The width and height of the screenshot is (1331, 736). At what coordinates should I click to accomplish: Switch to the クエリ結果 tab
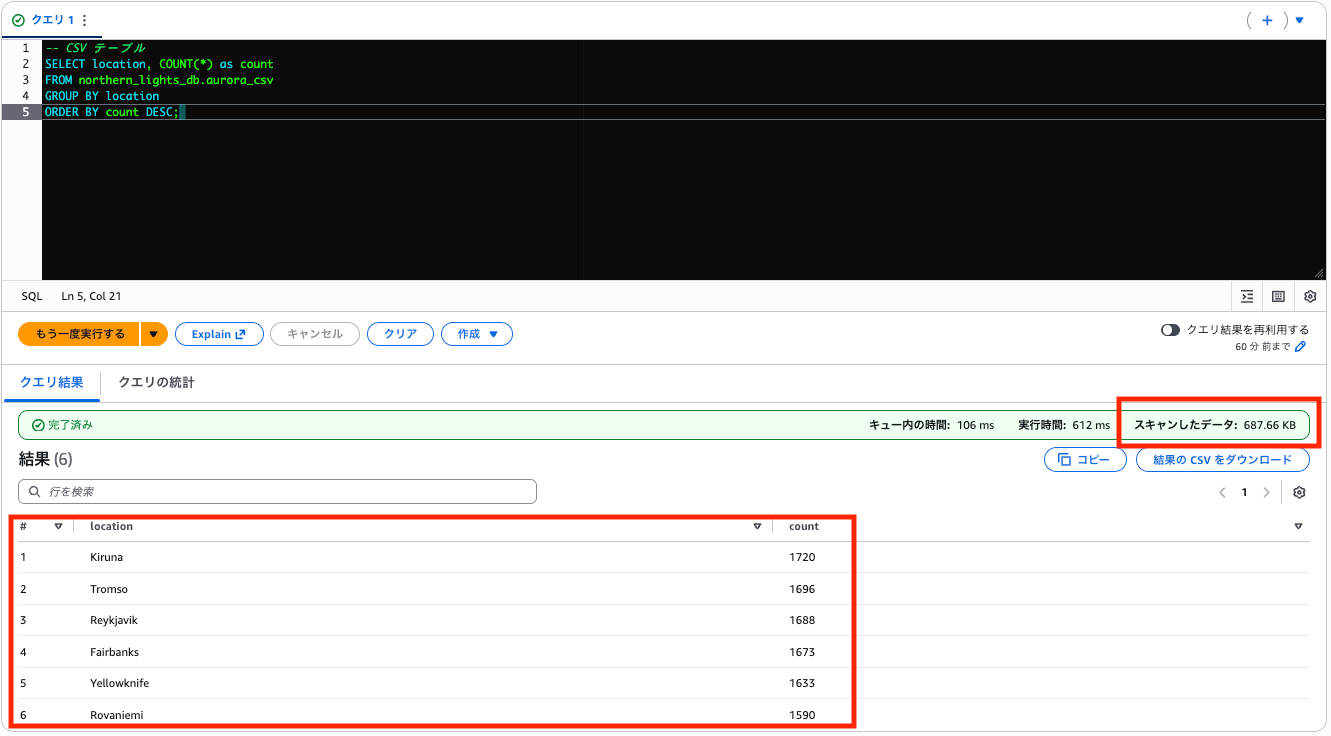(51, 382)
